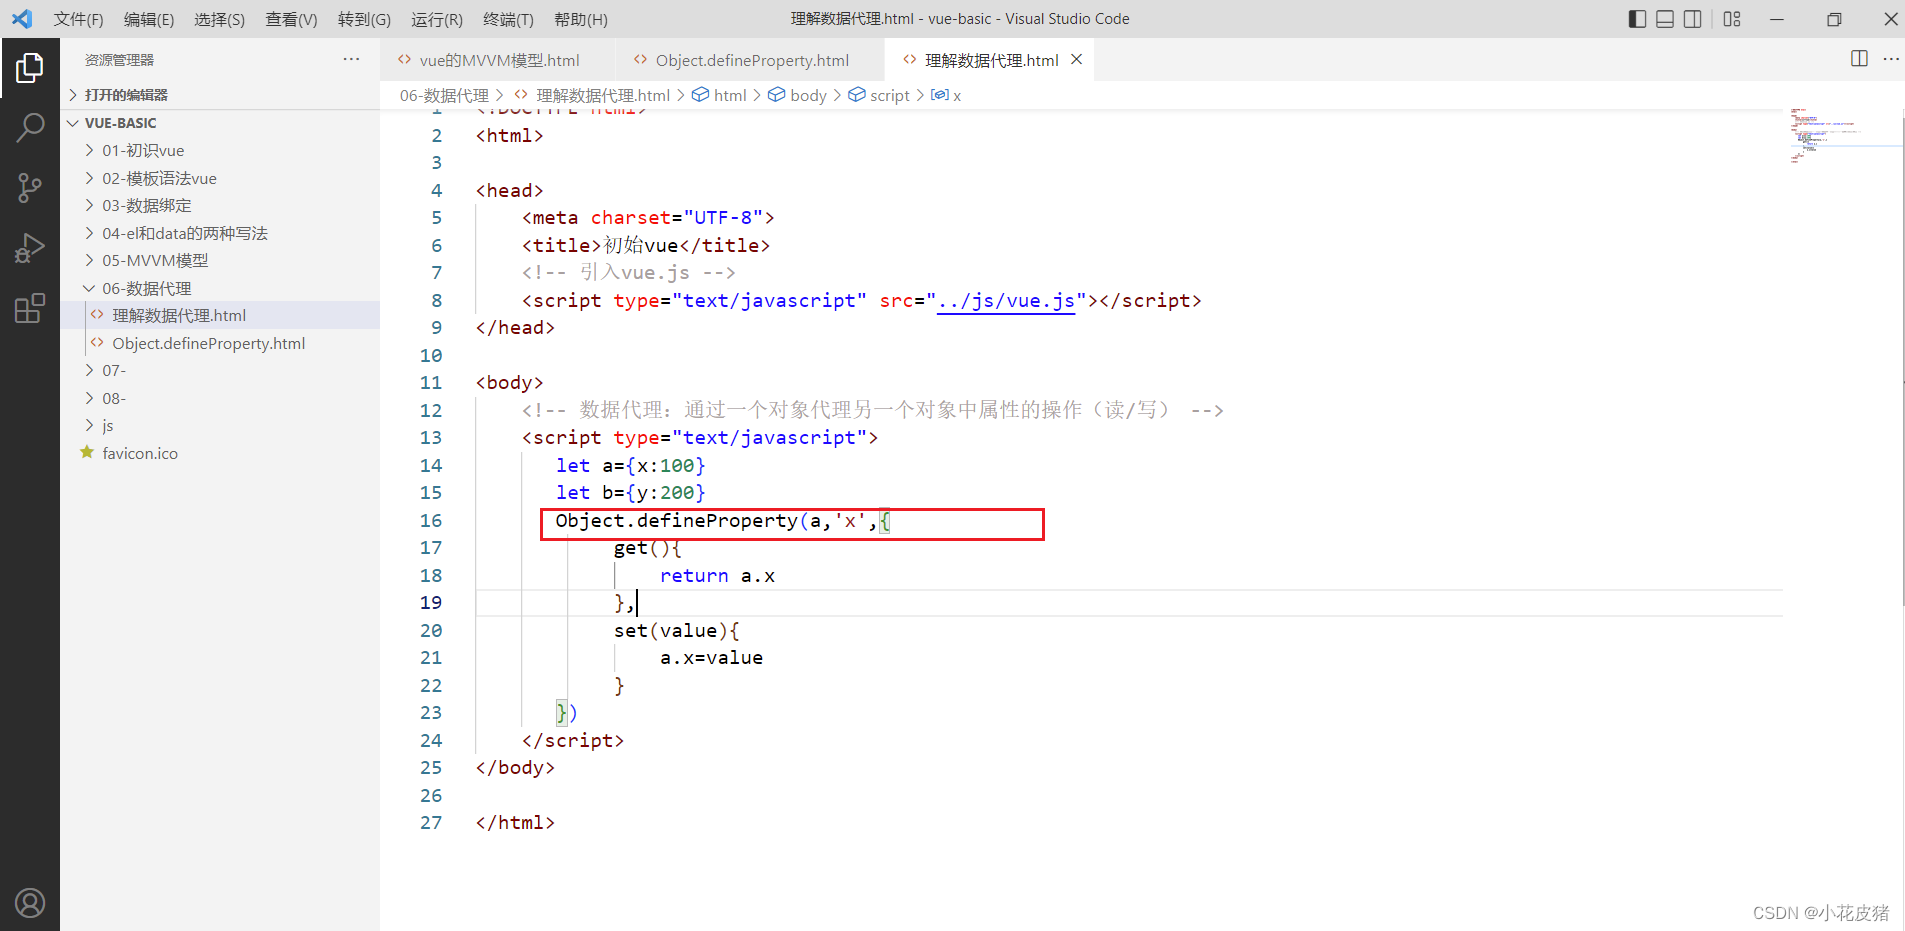The width and height of the screenshot is (1905, 931).
Task: Close the 理解数据代理.html tab
Action: pyautogui.click(x=1077, y=60)
